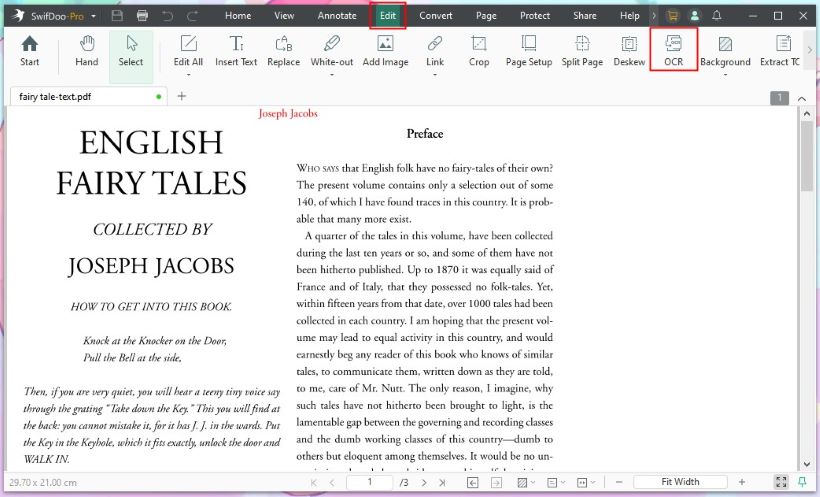The width and height of the screenshot is (820, 497).
Task: Go forward to next view
Action: [x=496, y=482]
